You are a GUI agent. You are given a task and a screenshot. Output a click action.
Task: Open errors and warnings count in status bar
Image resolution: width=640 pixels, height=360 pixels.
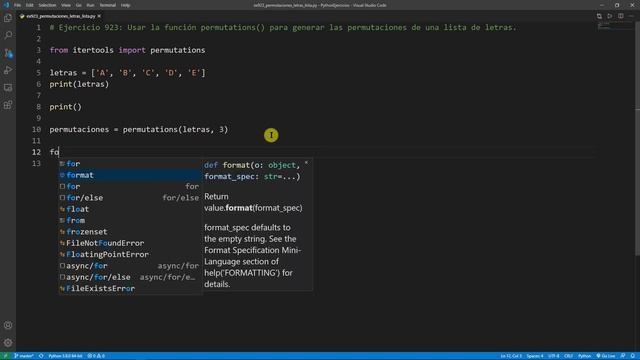pos(96,356)
